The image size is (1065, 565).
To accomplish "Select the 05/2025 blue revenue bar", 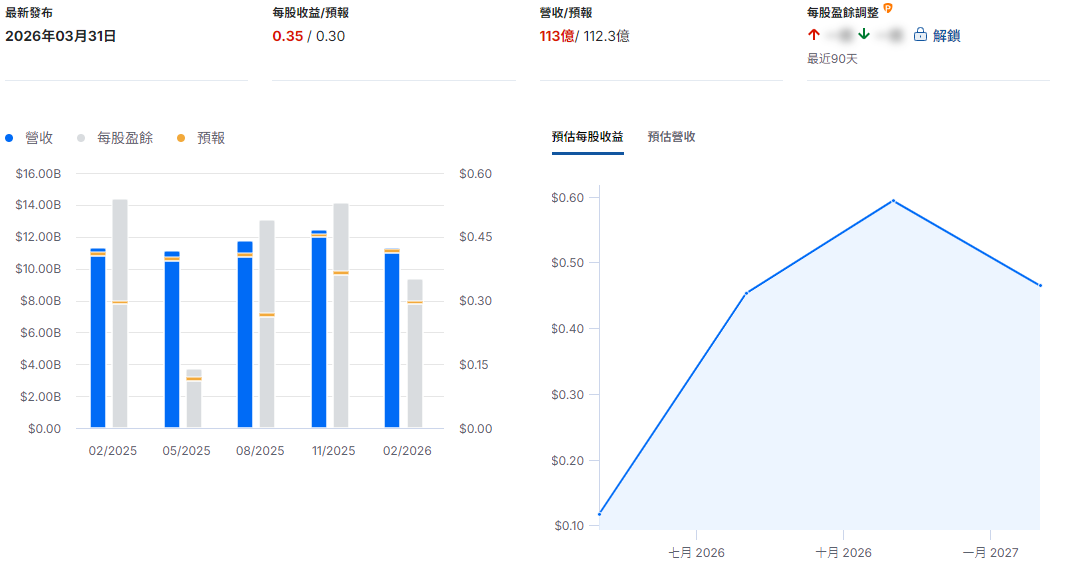I will [x=172, y=340].
